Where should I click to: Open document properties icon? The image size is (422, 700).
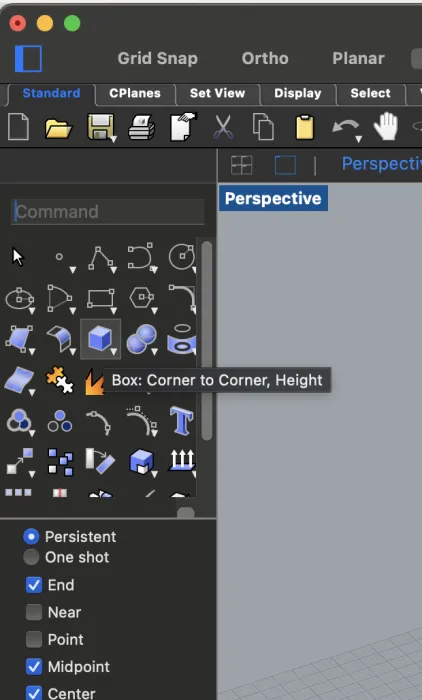pos(183,126)
